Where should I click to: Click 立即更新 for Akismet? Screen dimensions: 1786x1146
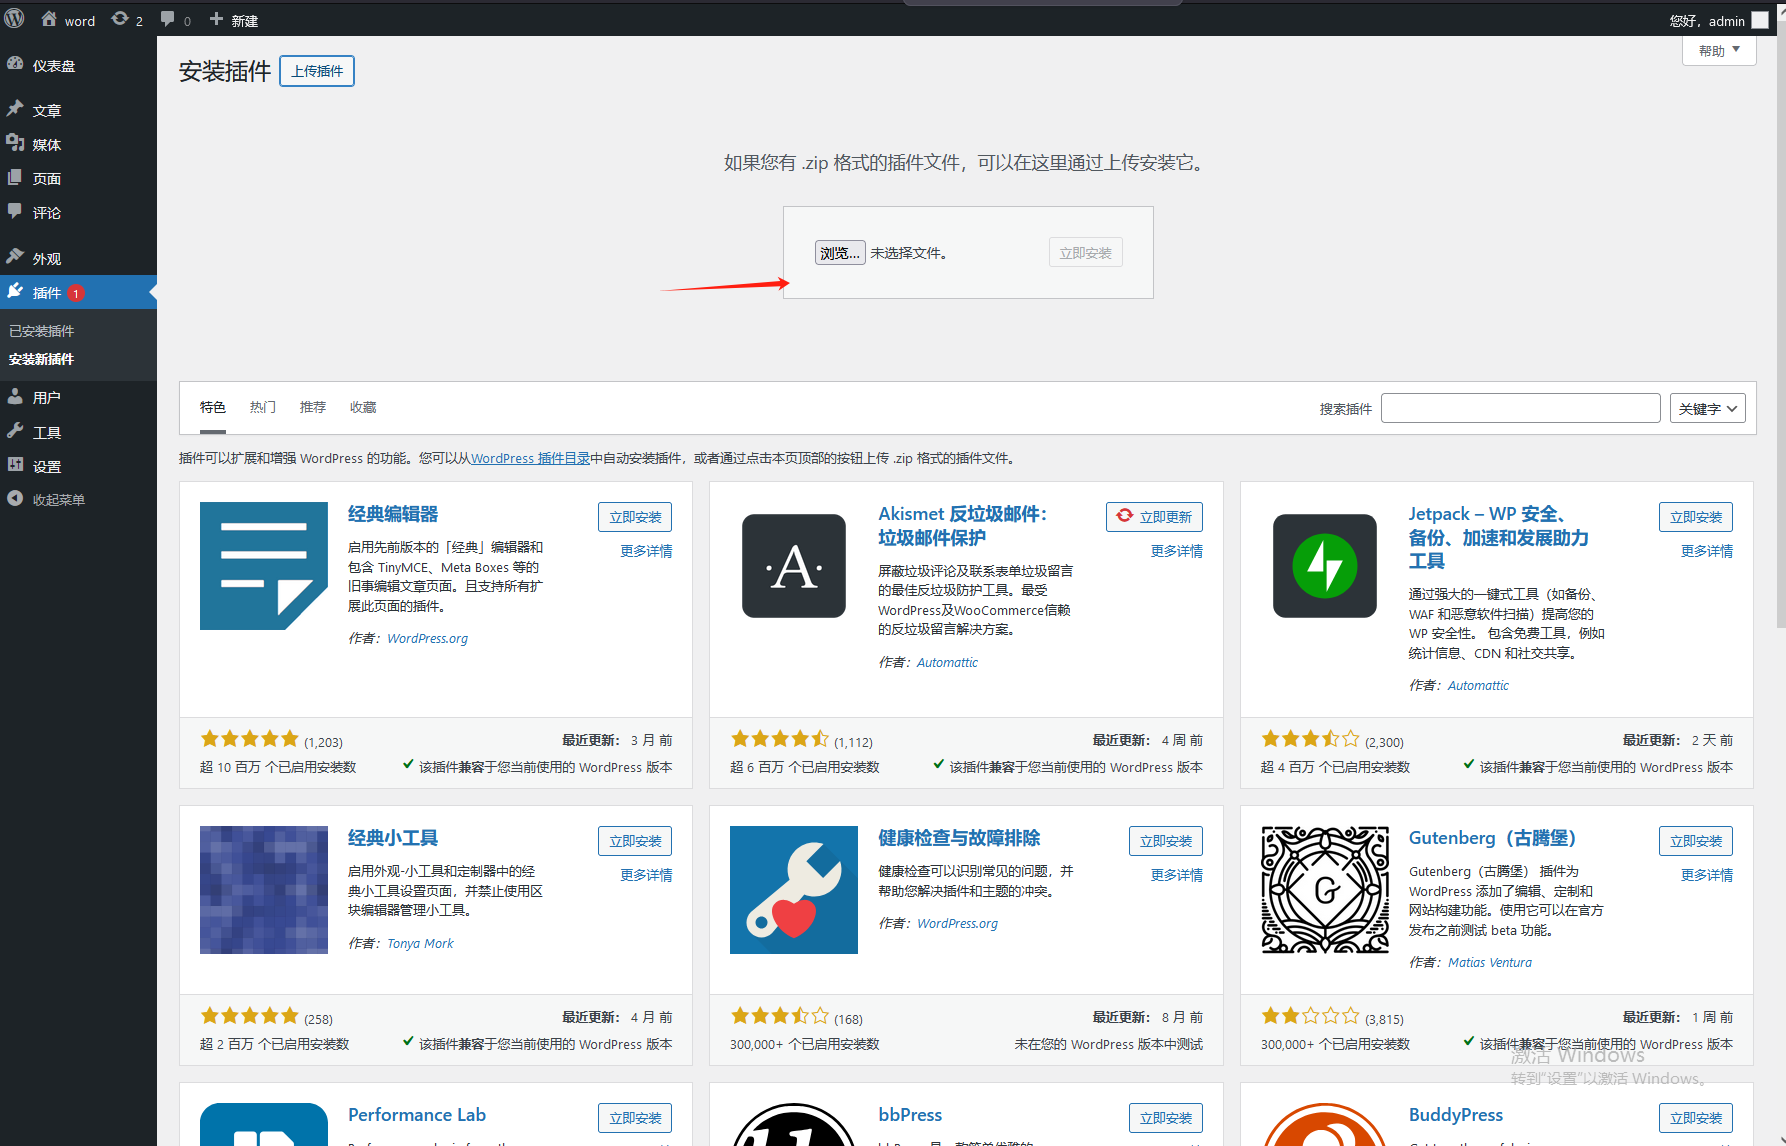[1154, 517]
